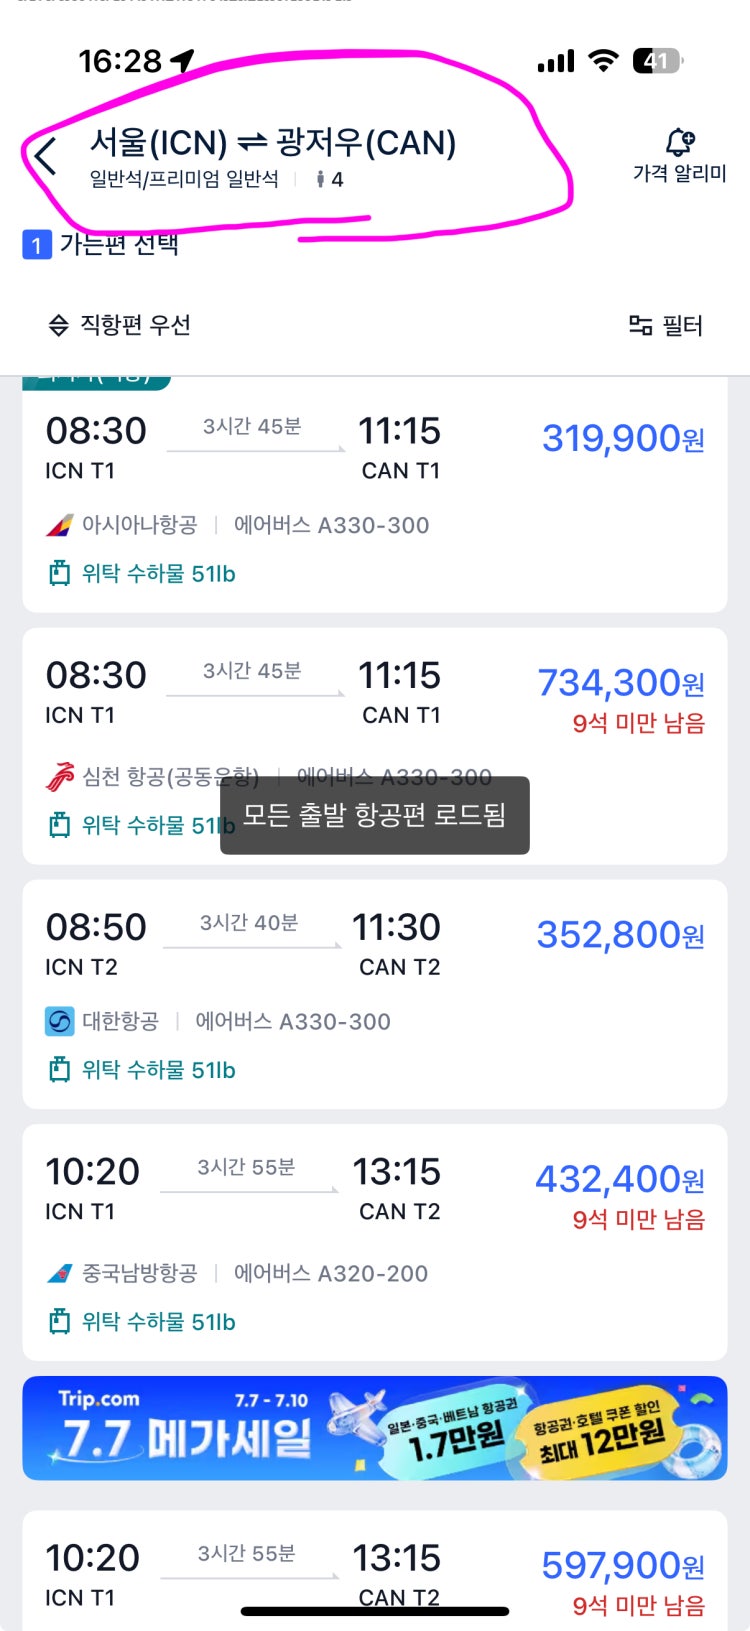
Task: Tap the China Southern Airlines logo icon
Action: pos(60,1273)
